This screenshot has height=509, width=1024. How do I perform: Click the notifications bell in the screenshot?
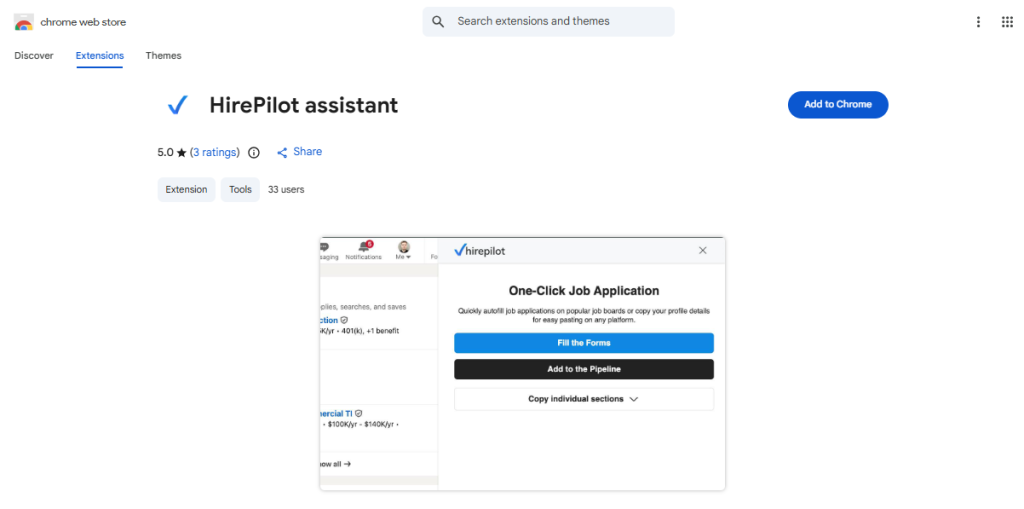pyautogui.click(x=364, y=246)
